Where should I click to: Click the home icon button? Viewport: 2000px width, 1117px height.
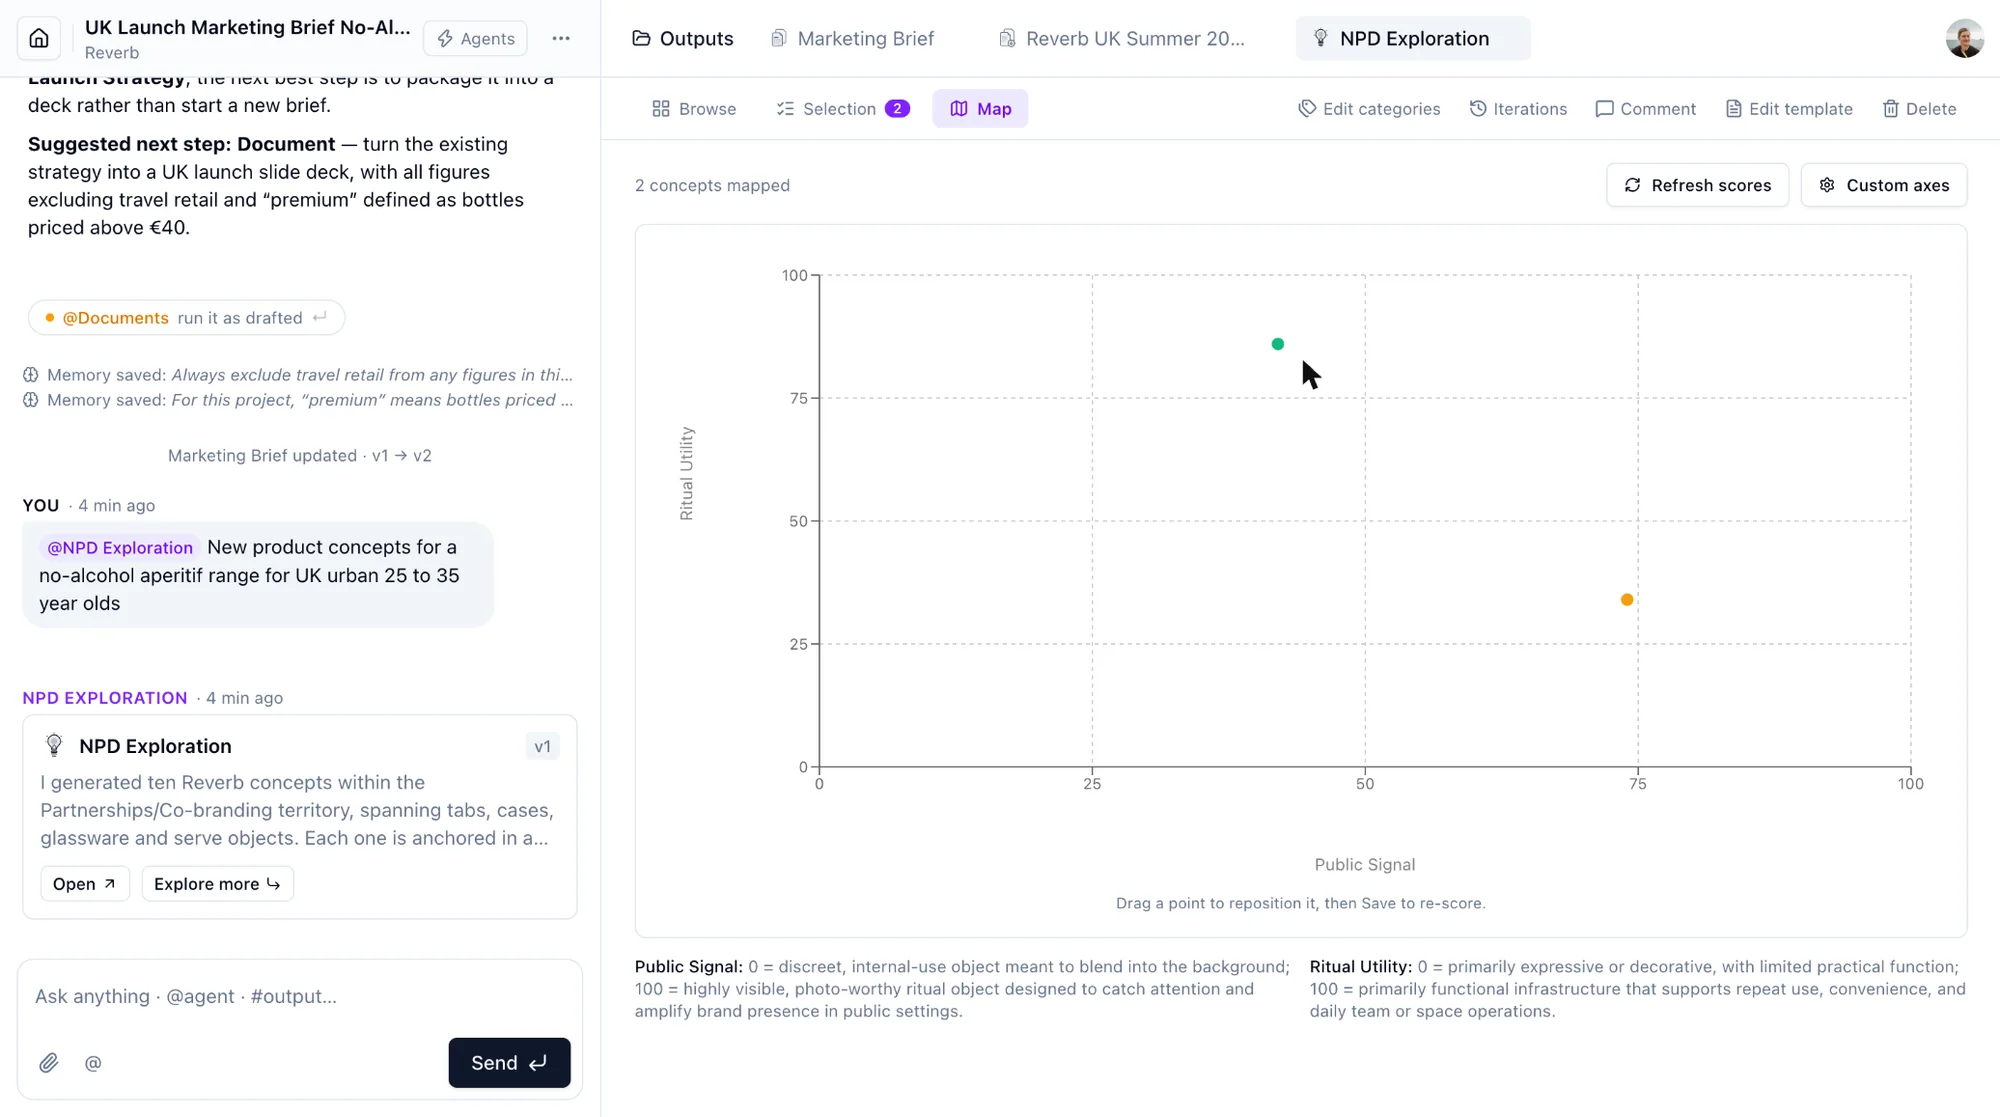click(39, 38)
